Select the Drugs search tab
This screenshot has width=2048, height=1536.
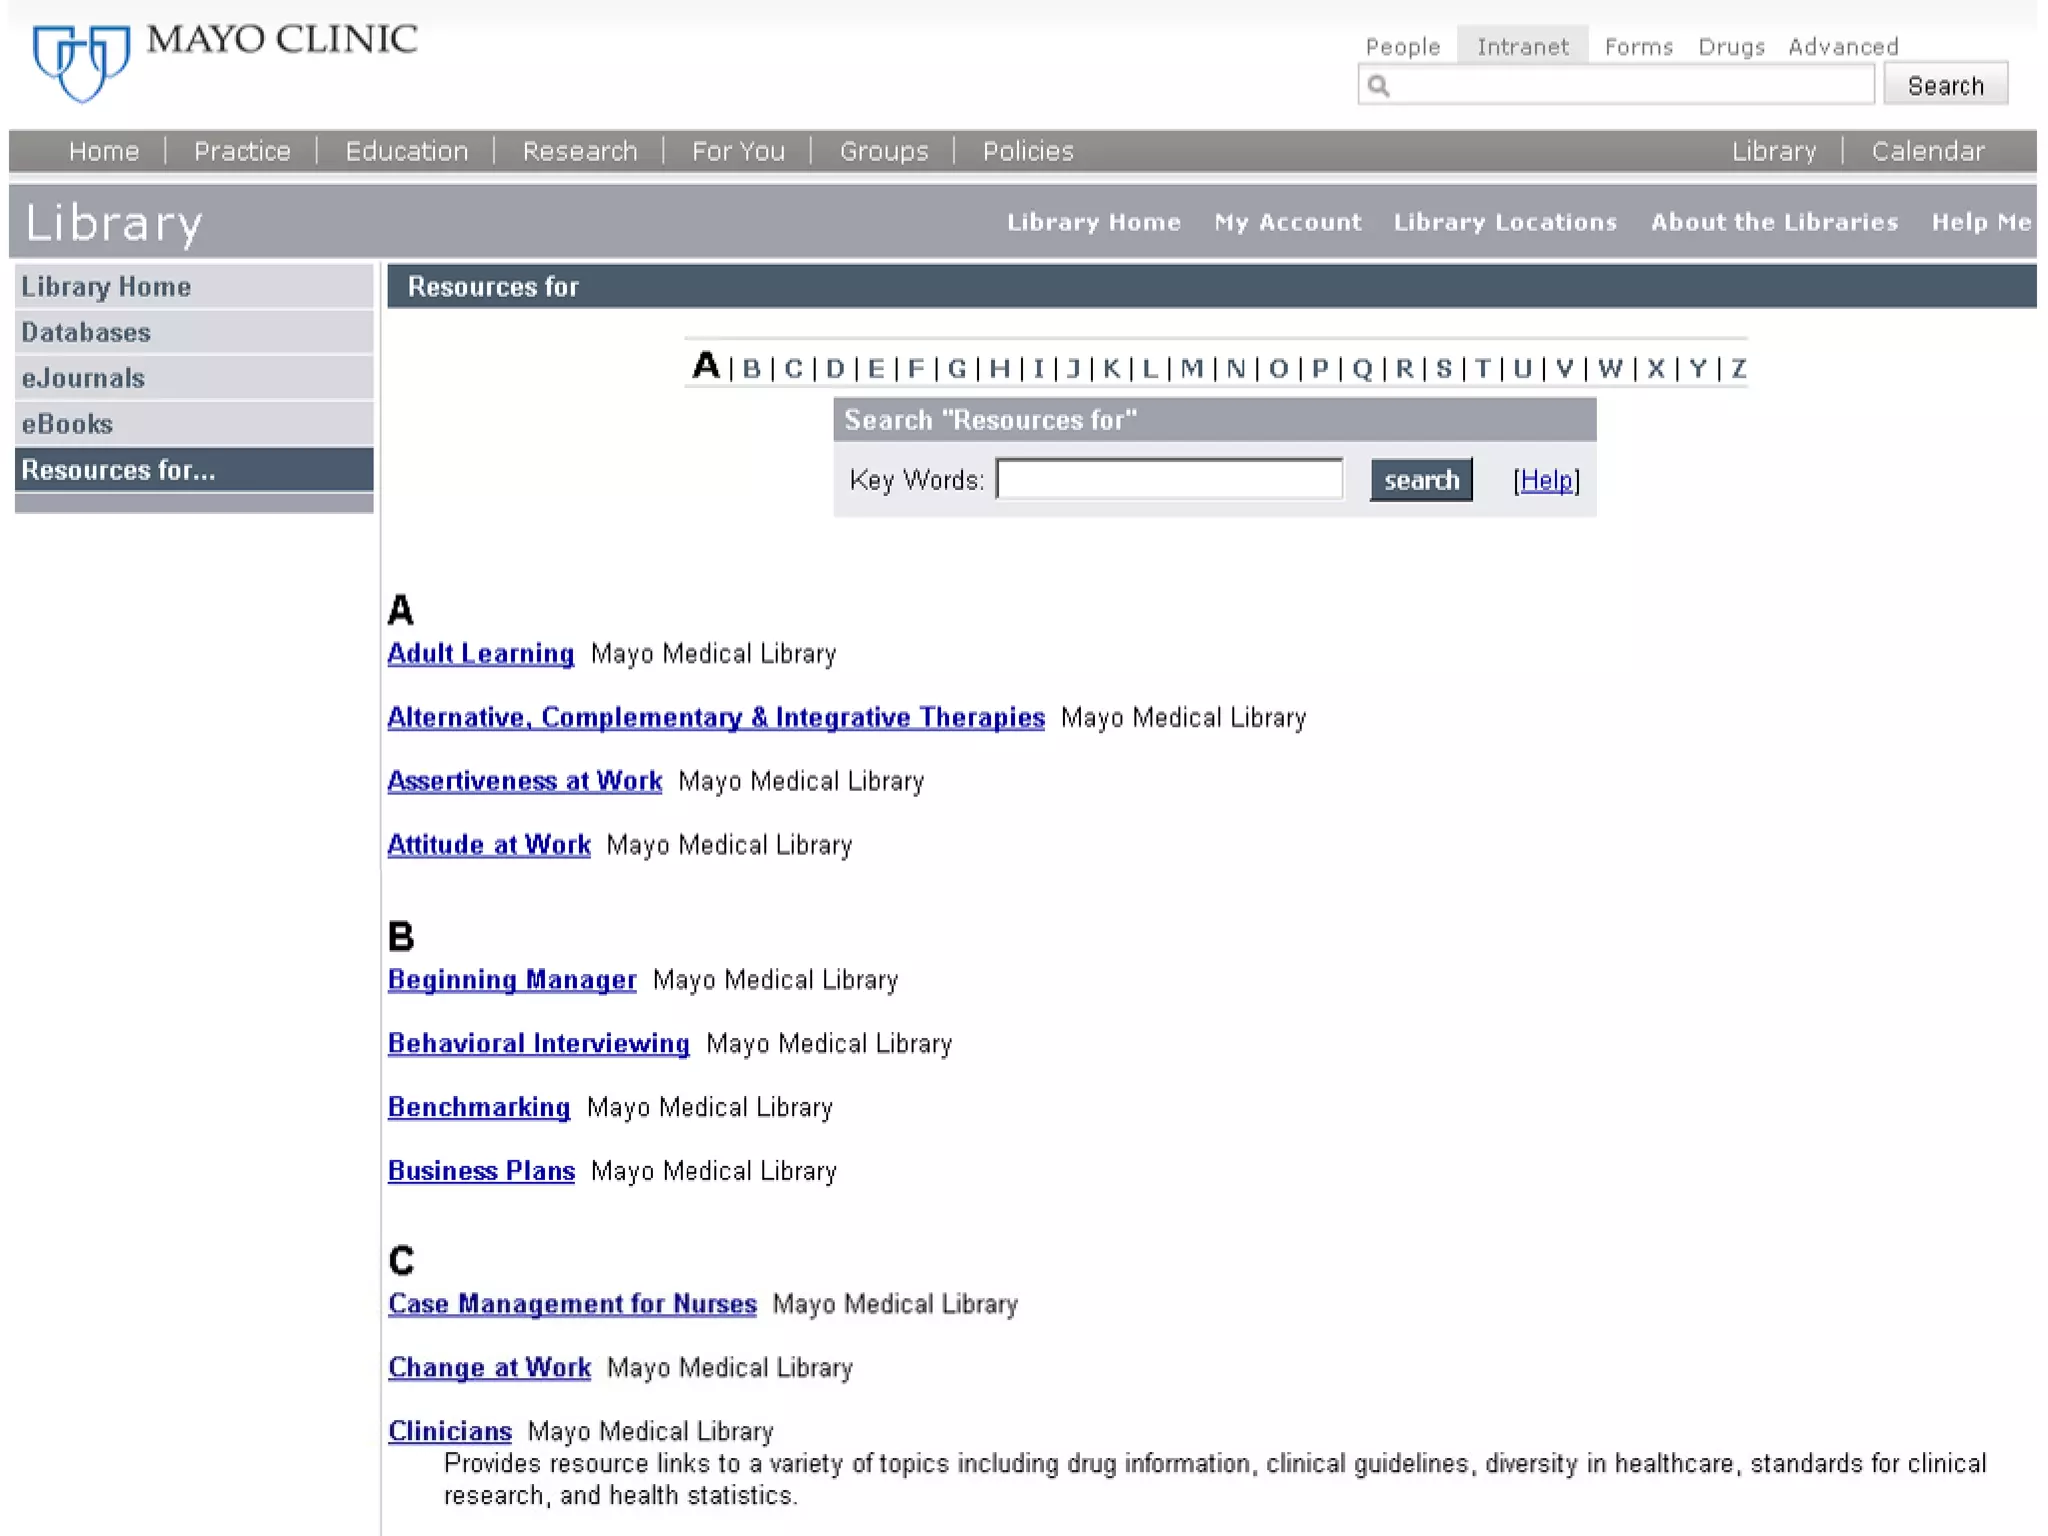[1731, 47]
